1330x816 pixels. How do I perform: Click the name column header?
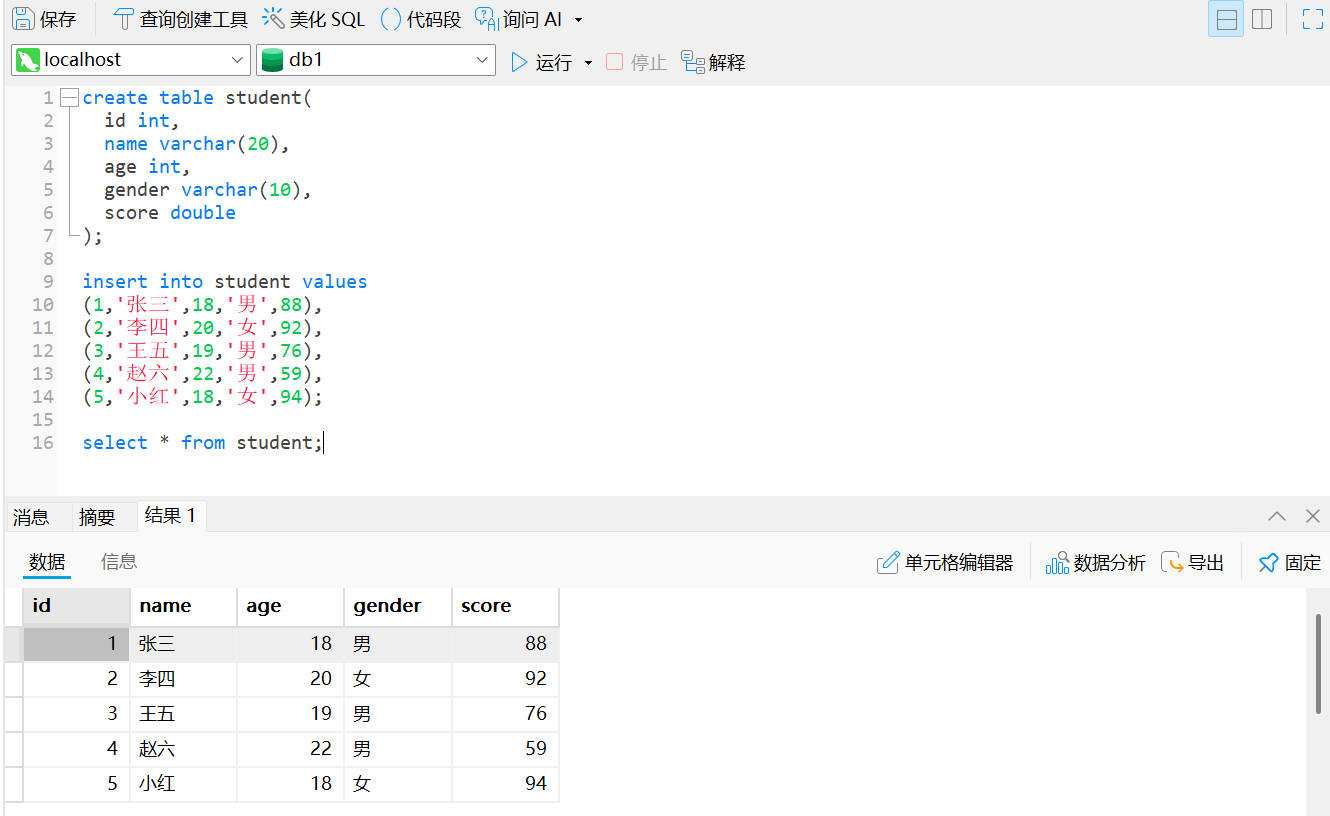[x=184, y=606]
